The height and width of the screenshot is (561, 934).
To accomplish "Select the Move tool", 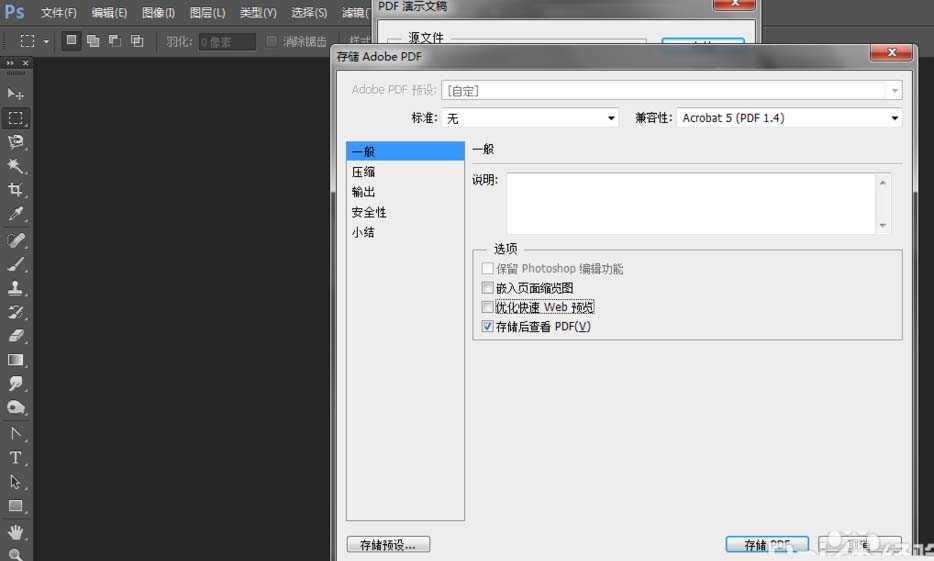I will pyautogui.click(x=16, y=94).
